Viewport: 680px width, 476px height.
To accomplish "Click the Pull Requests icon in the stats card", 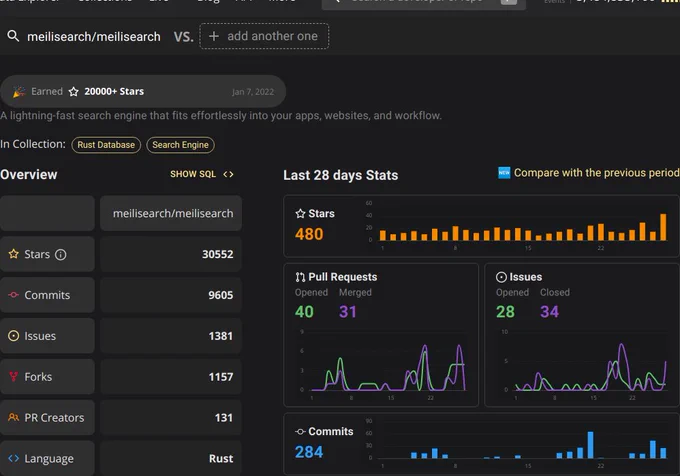I will click(300, 277).
